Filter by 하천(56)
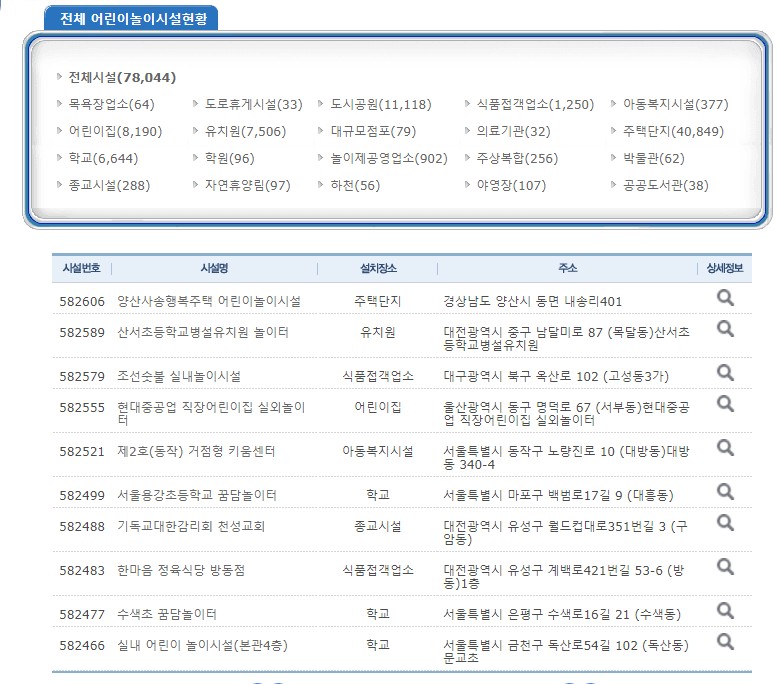 (355, 185)
